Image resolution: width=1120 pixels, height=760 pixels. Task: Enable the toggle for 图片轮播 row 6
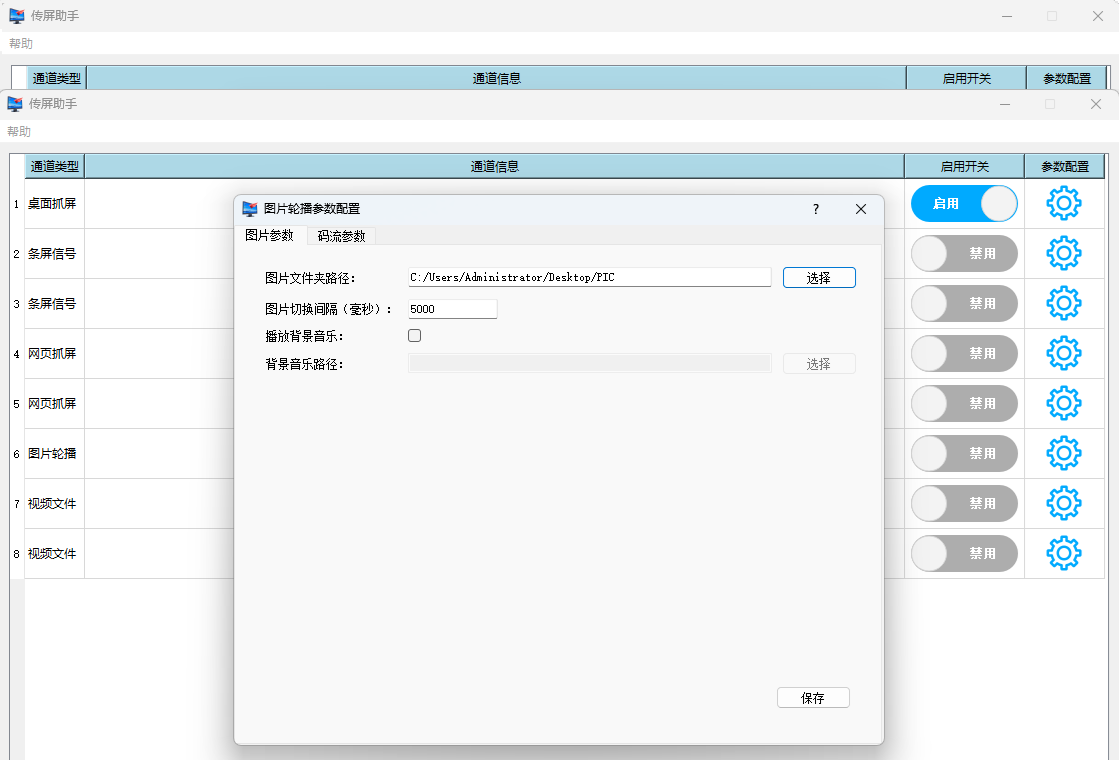[x=964, y=454]
